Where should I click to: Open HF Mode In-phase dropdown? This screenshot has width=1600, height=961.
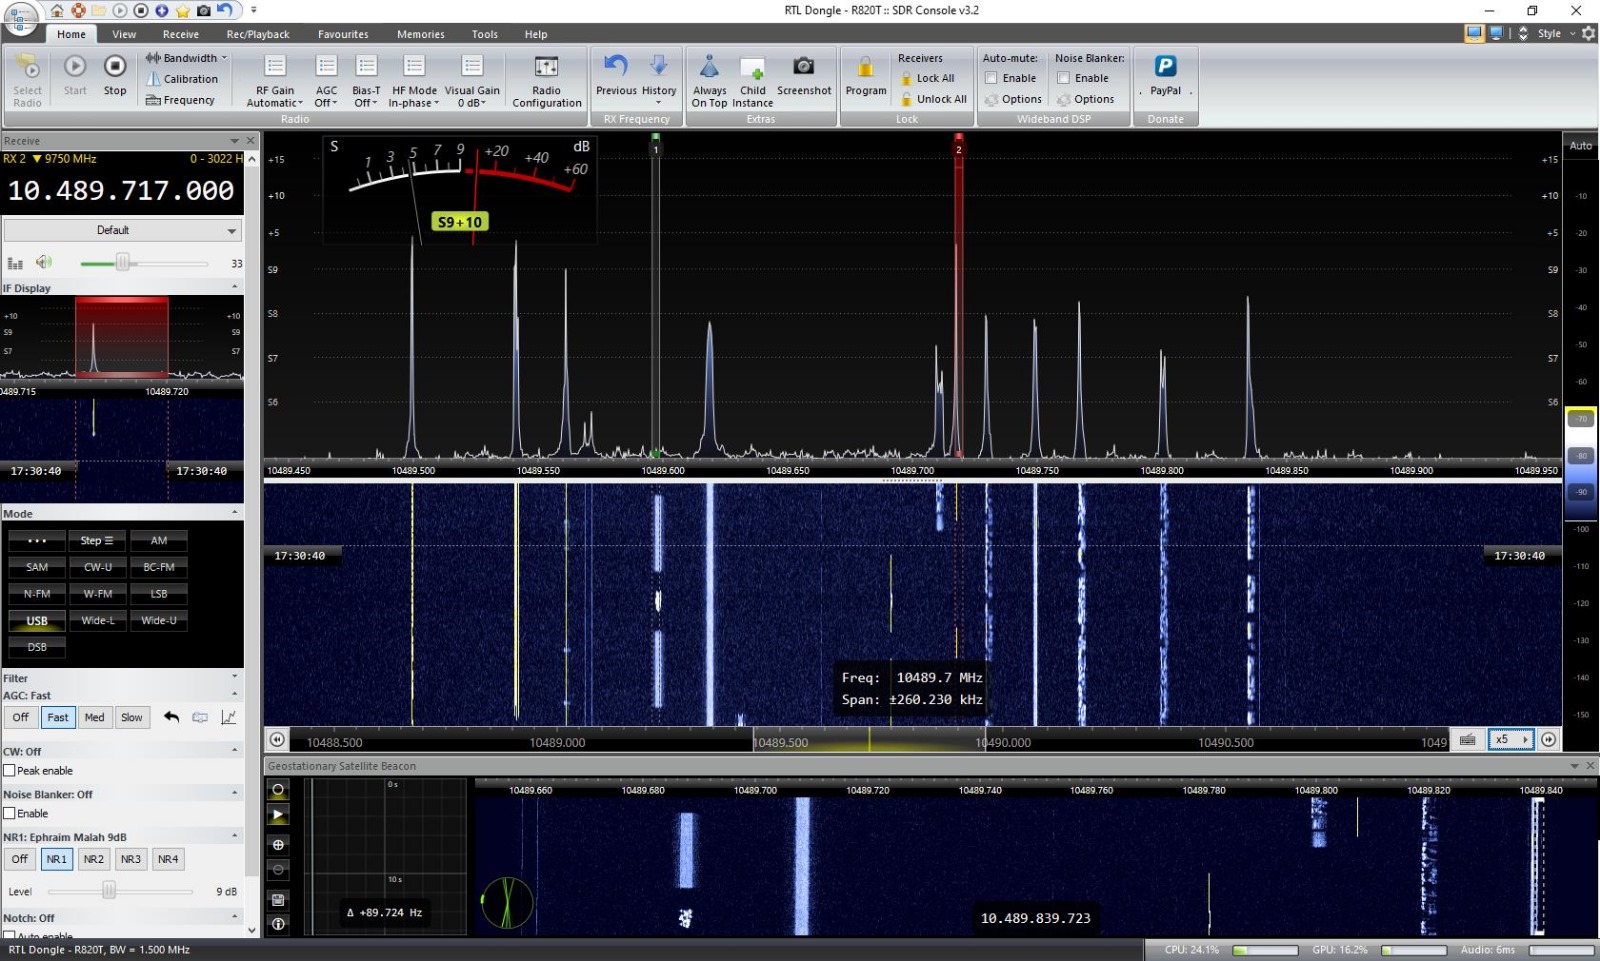[x=414, y=80]
